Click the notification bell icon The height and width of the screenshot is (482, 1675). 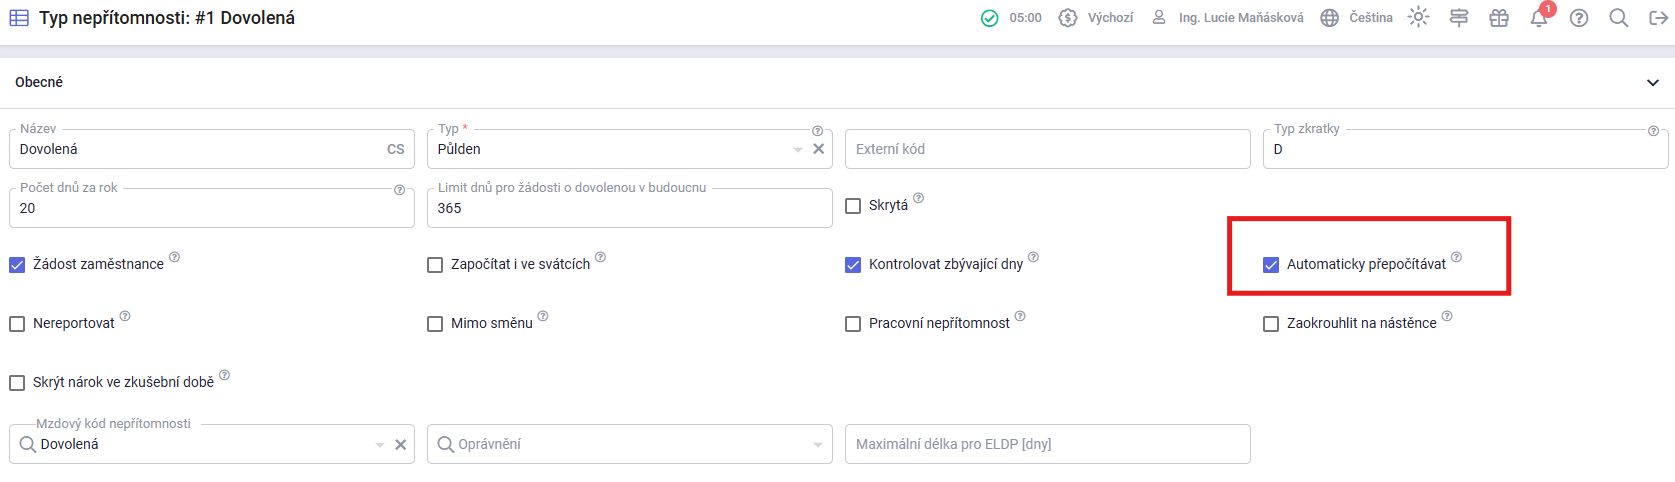pyautogui.click(x=1538, y=19)
